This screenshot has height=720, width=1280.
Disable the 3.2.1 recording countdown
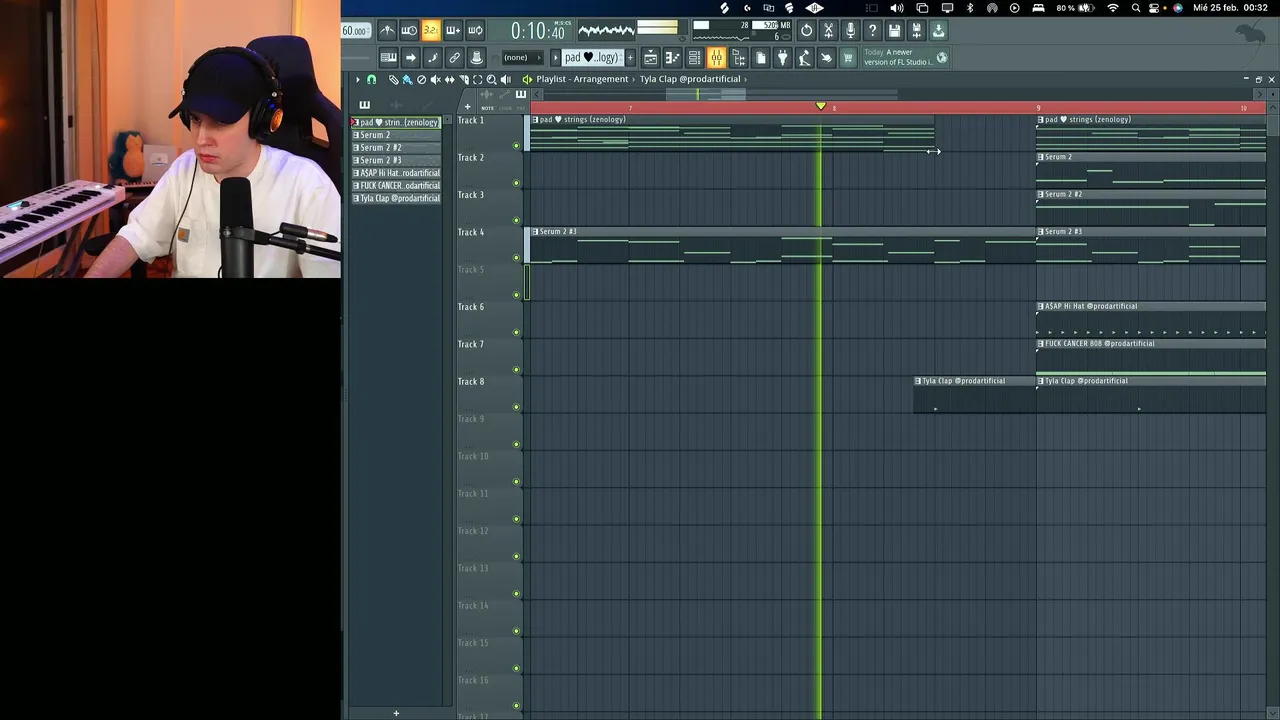click(430, 30)
